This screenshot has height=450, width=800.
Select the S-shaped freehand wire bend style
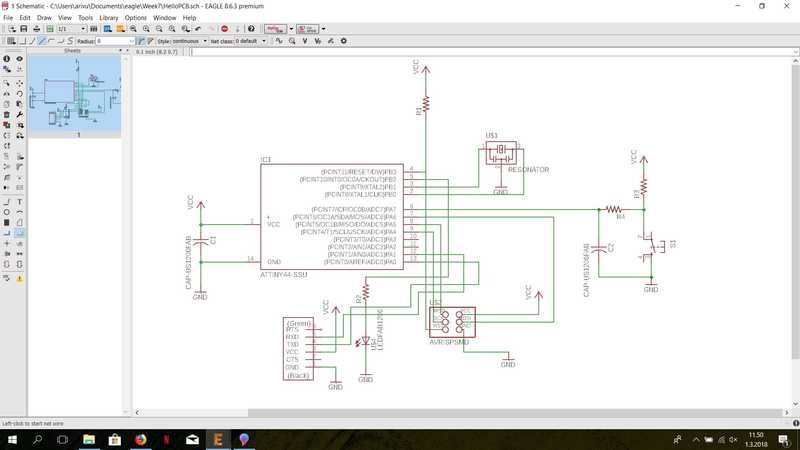coord(70,41)
